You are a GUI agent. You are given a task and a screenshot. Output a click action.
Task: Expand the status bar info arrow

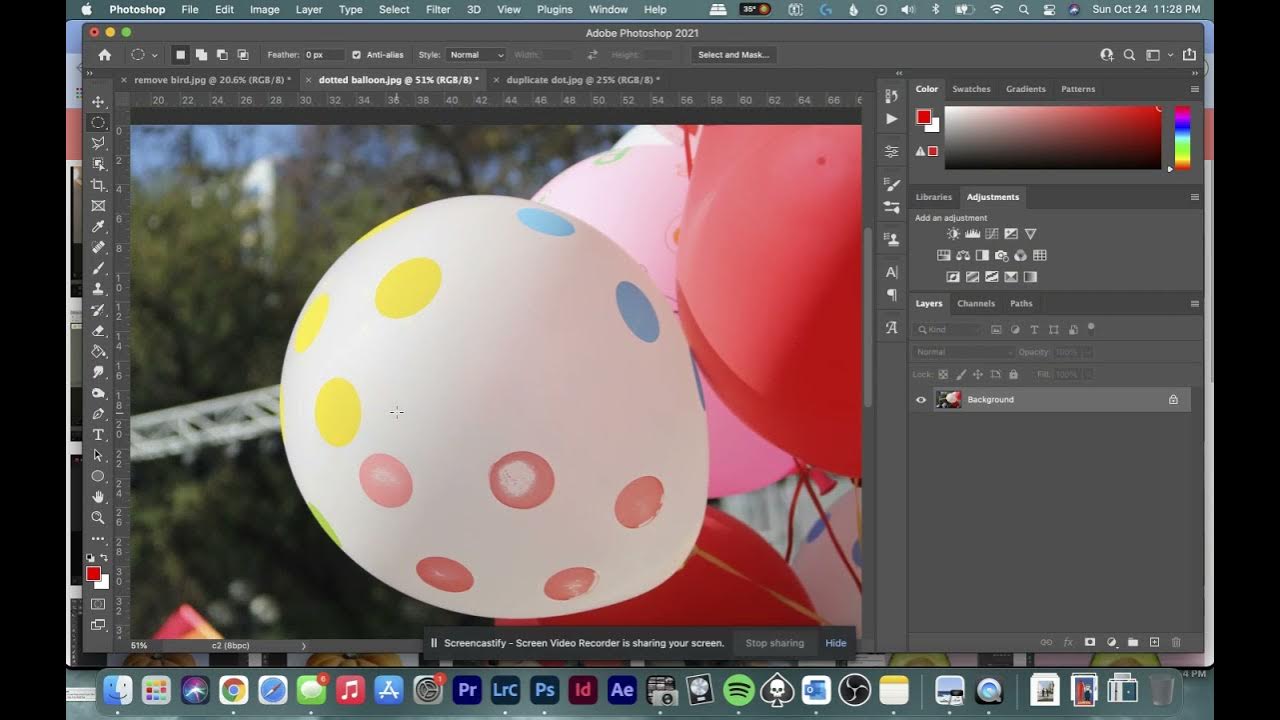pyautogui.click(x=304, y=646)
